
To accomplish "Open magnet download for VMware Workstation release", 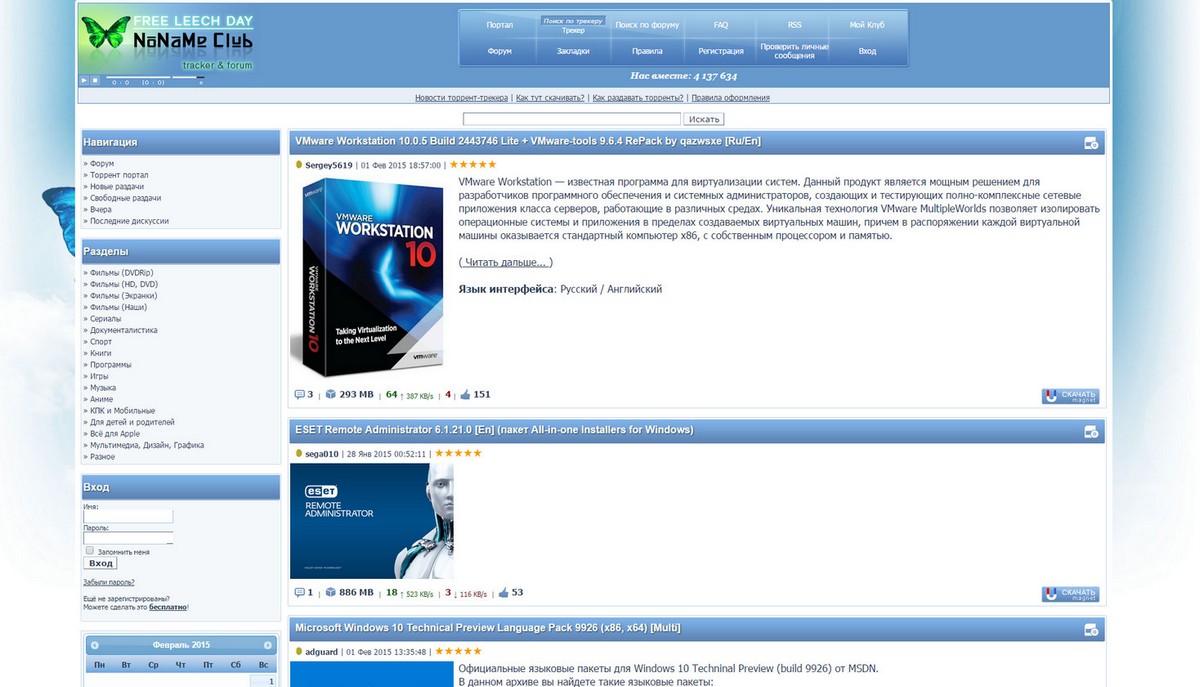I will click(x=1070, y=396).
